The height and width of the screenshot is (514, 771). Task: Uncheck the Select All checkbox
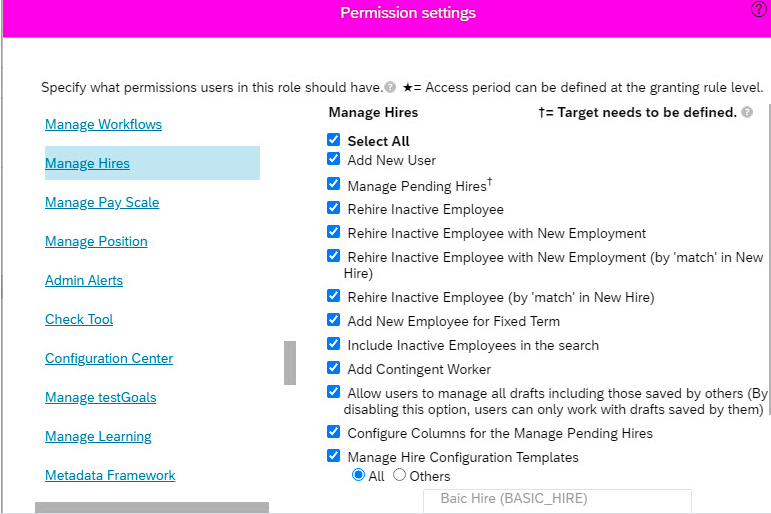(x=334, y=140)
